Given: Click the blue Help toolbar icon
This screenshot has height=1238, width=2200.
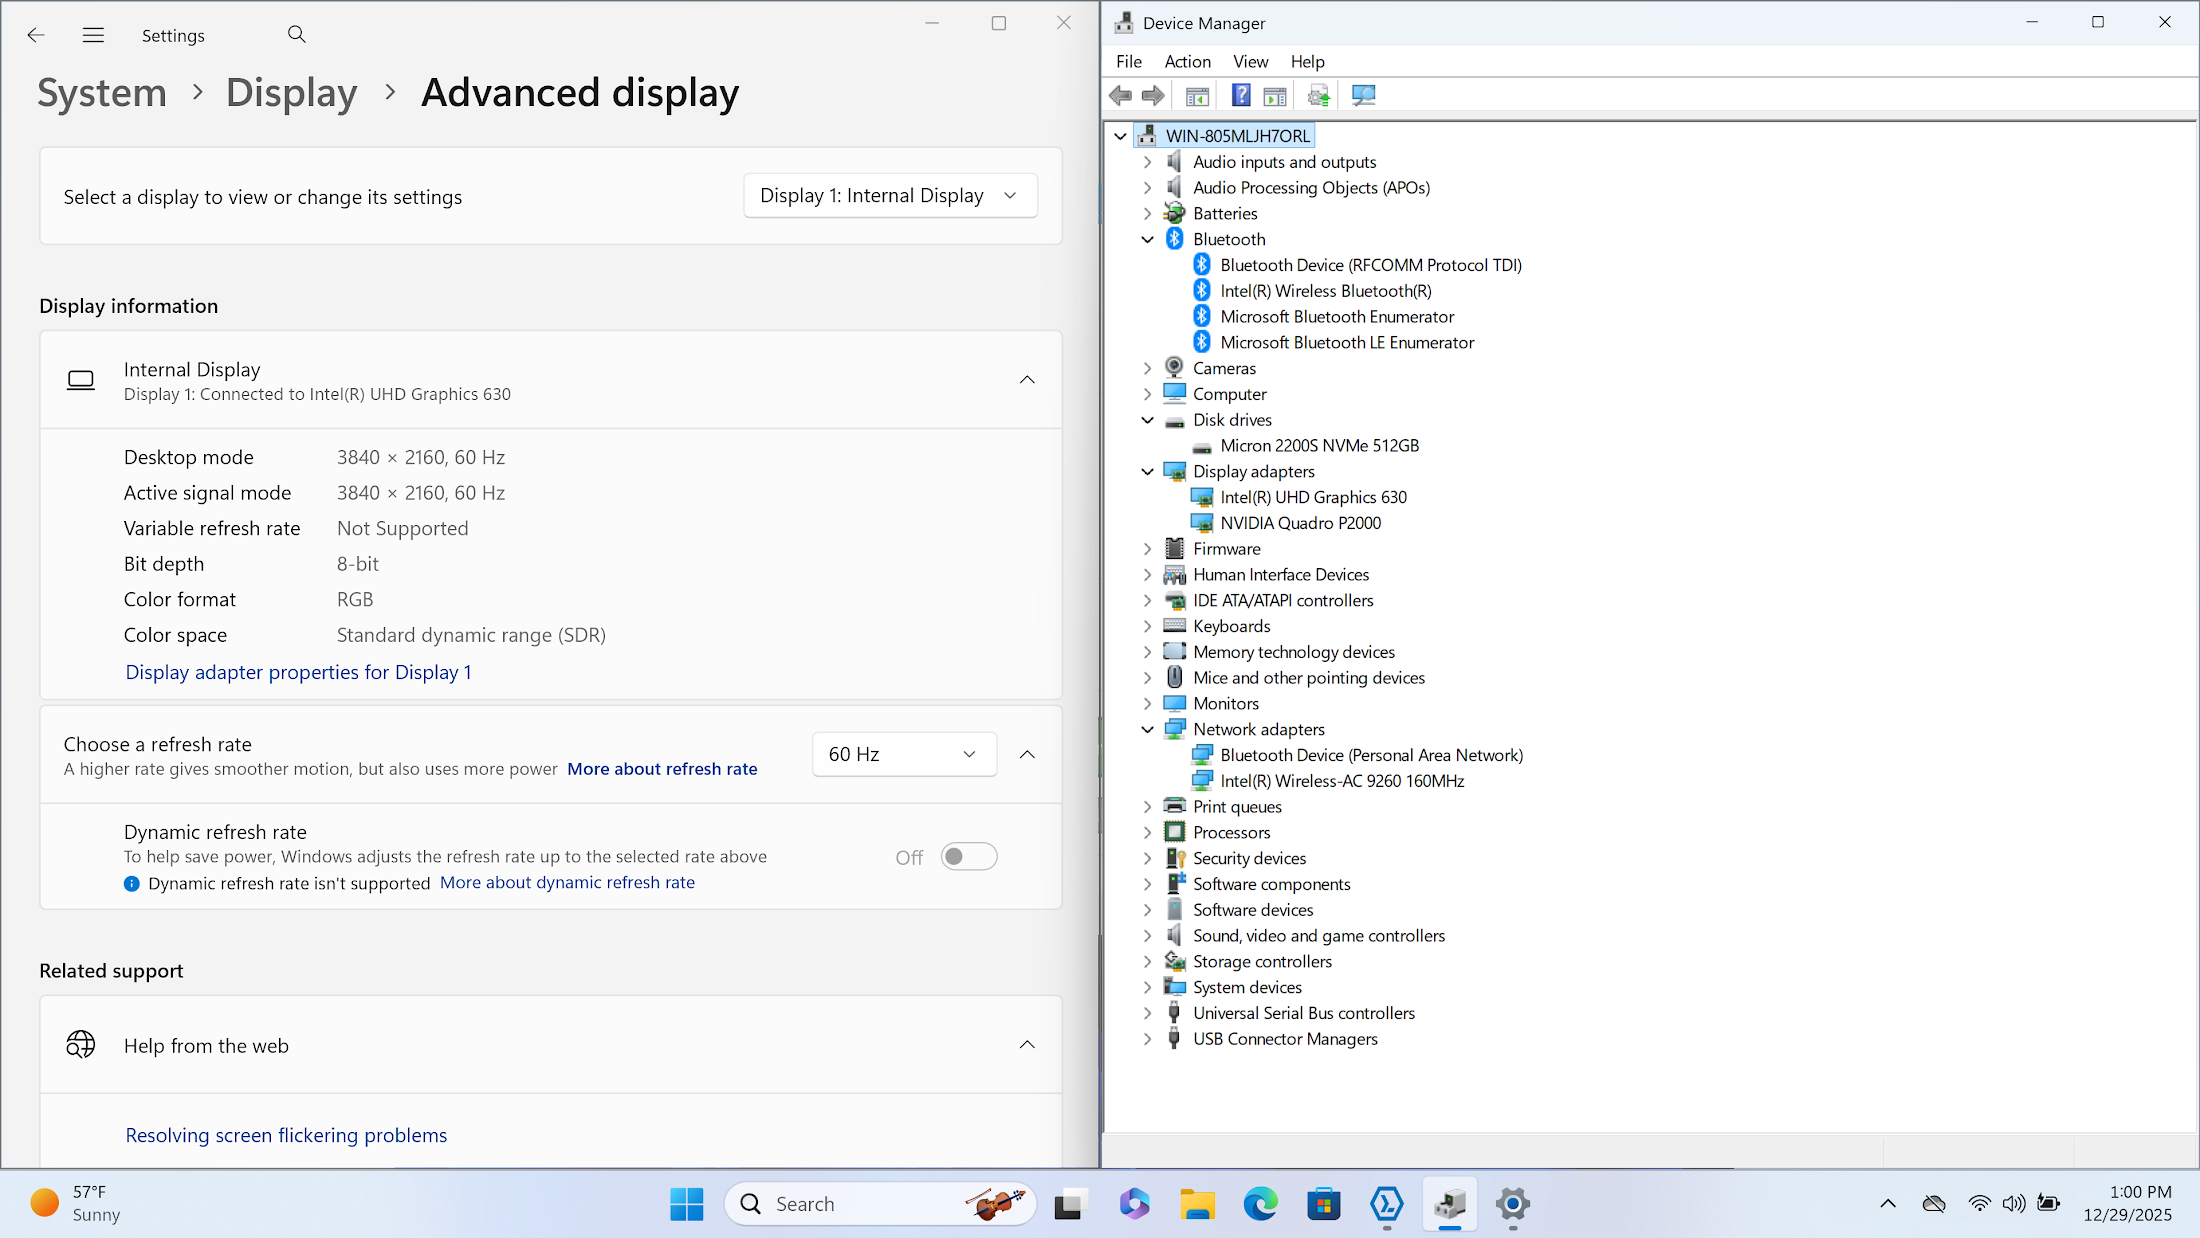Looking at the screenshot, I should click(1241, 96).
